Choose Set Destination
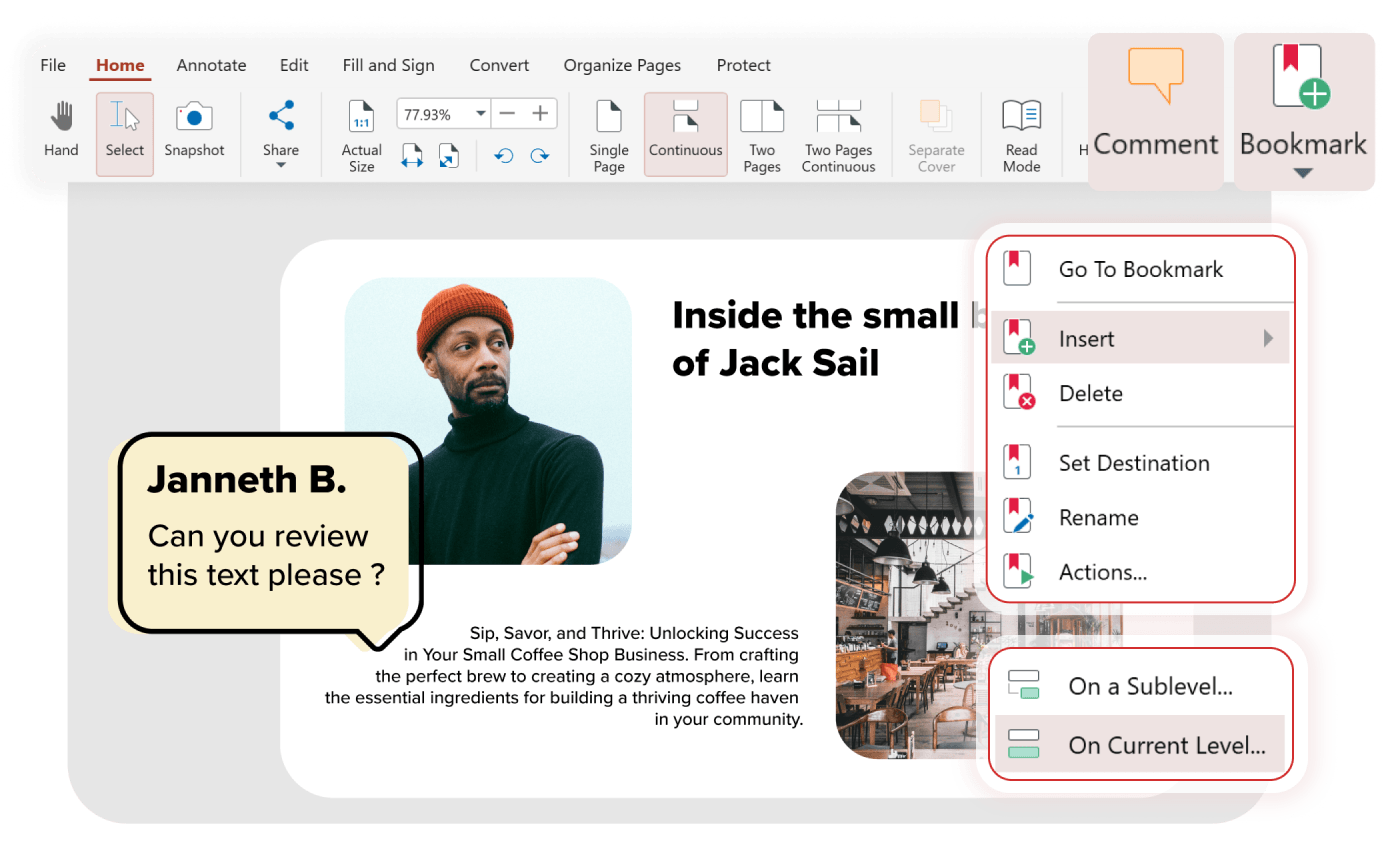 point(1141,463)
